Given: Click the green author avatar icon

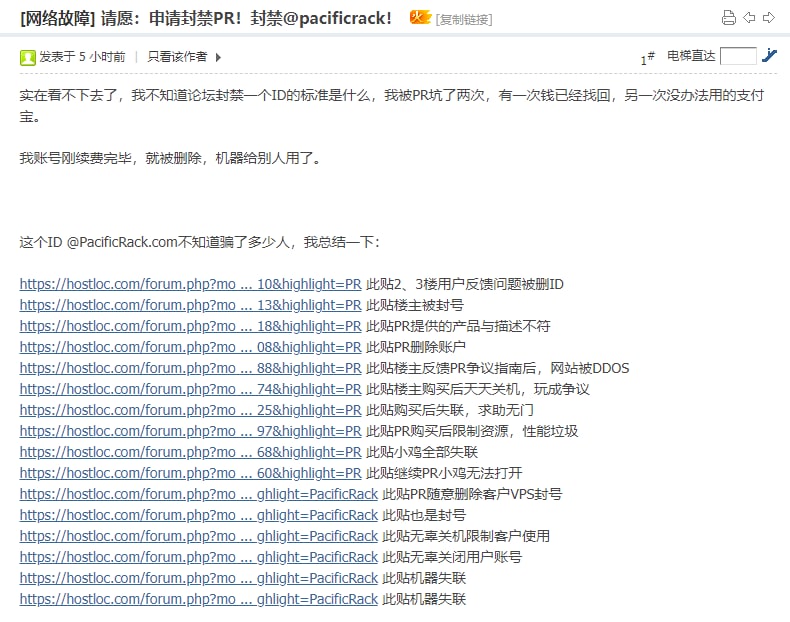Looking at the screenshot, I should point(28,57).
